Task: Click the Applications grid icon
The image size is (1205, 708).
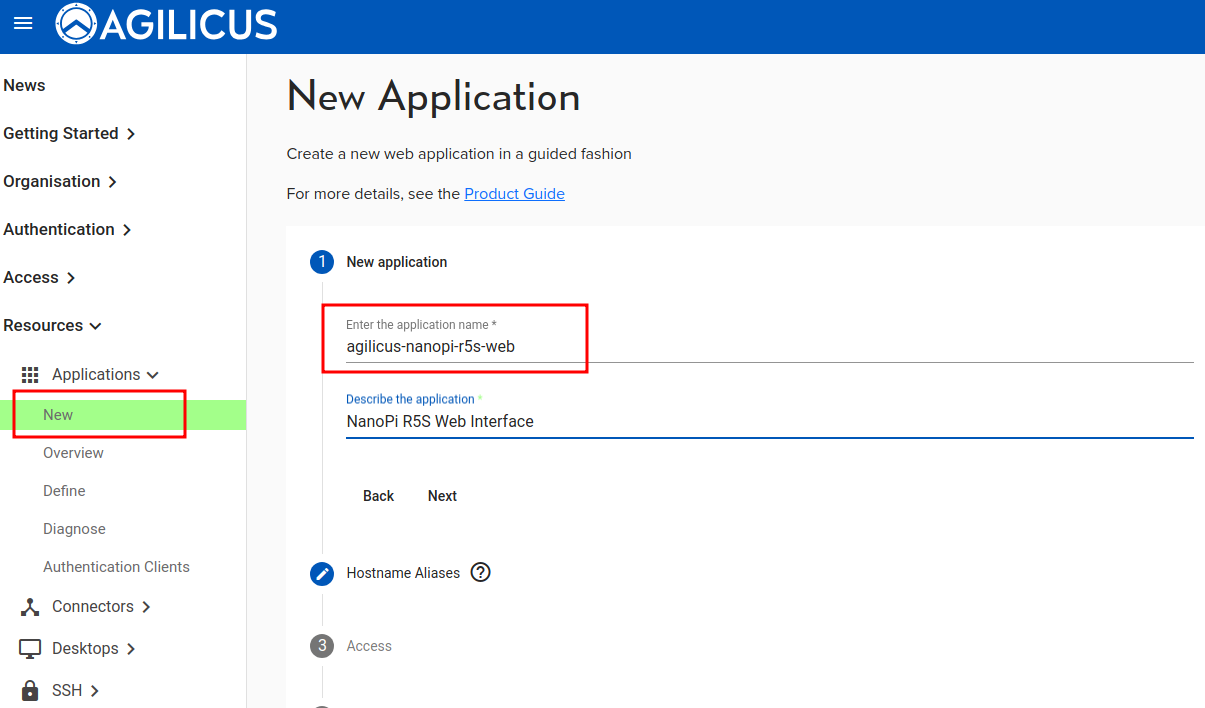Action: [30, 375]
